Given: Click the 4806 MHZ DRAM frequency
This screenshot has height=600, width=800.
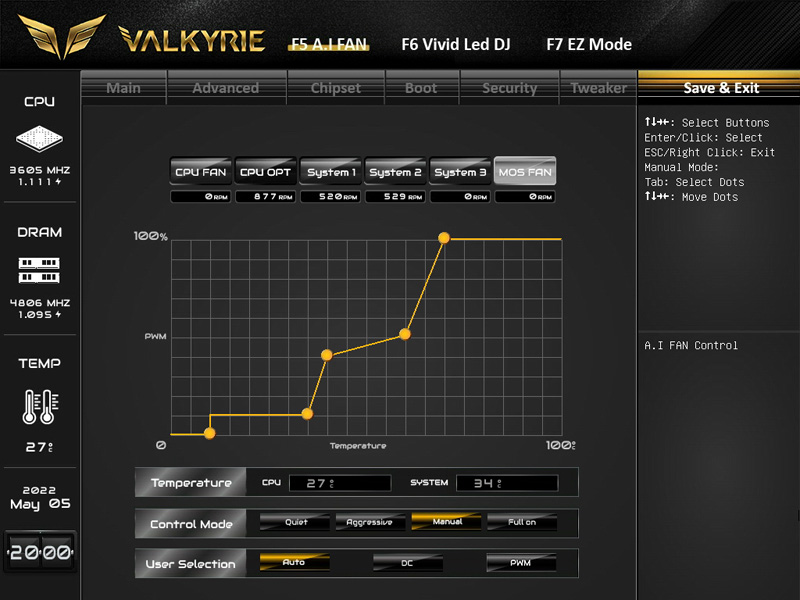Looking at the screenshot, I should point(40,303).
